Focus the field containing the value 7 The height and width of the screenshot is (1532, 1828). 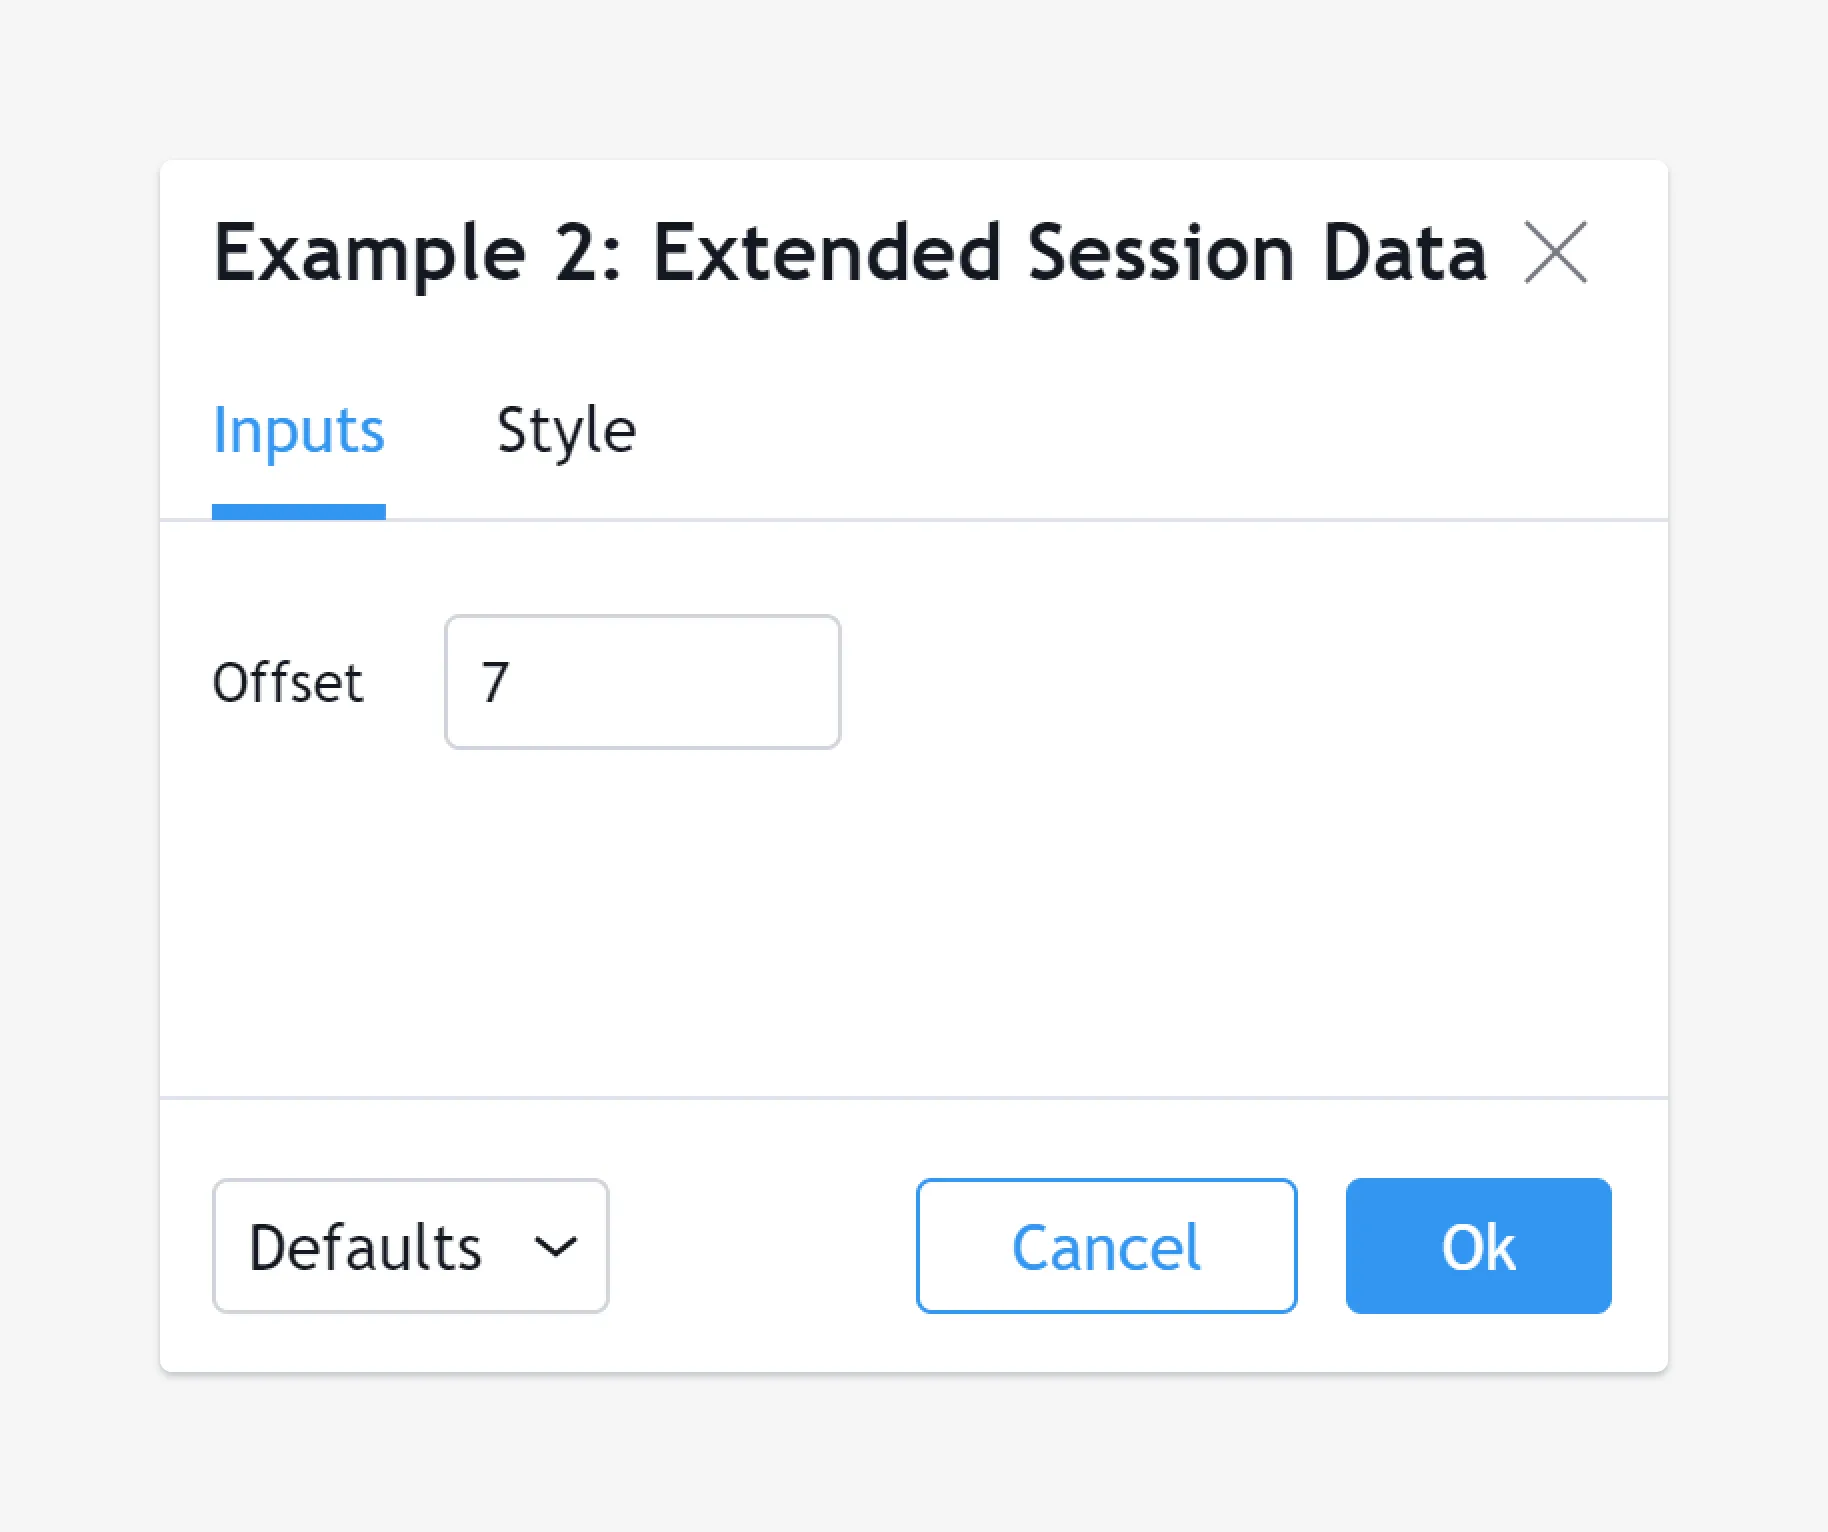(x=642, y=682)
